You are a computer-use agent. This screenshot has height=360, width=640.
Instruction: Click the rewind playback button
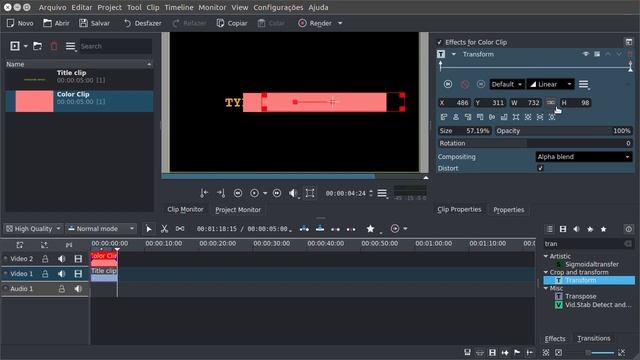point(238,193)
